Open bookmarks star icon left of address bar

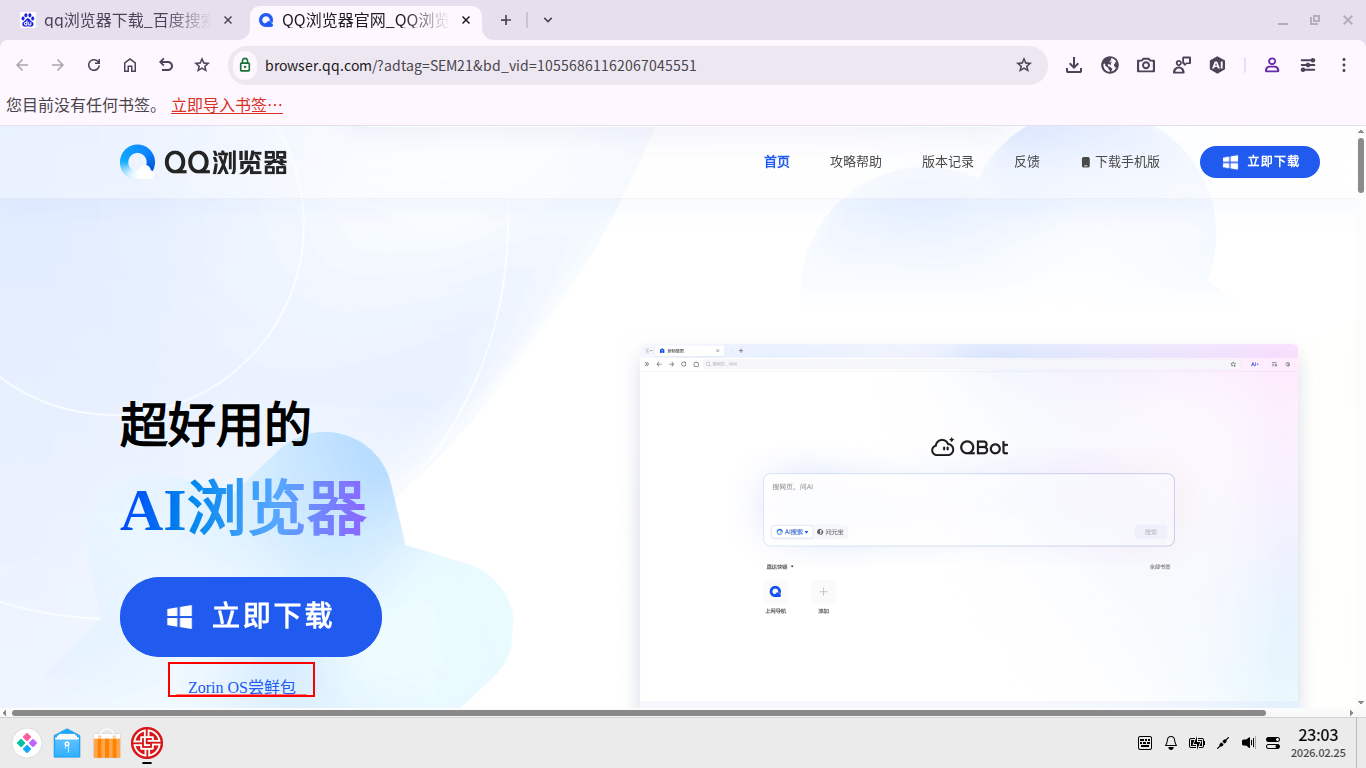202,65
